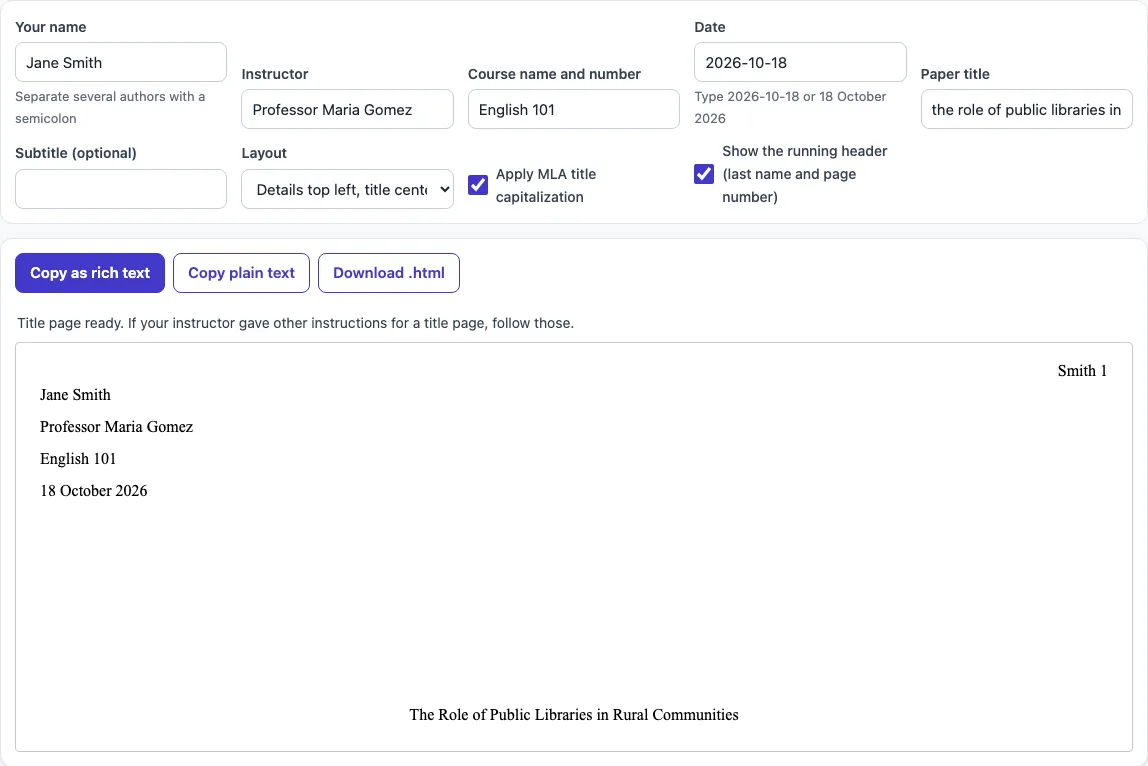Click the 'Your name' label
The height and width of the screenshot is (766, 1148).
pyautogui.click(x=51, y=27)
